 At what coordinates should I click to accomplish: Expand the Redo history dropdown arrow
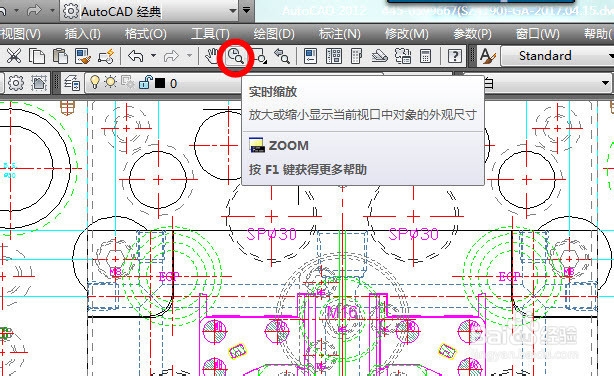click(189, 56)
